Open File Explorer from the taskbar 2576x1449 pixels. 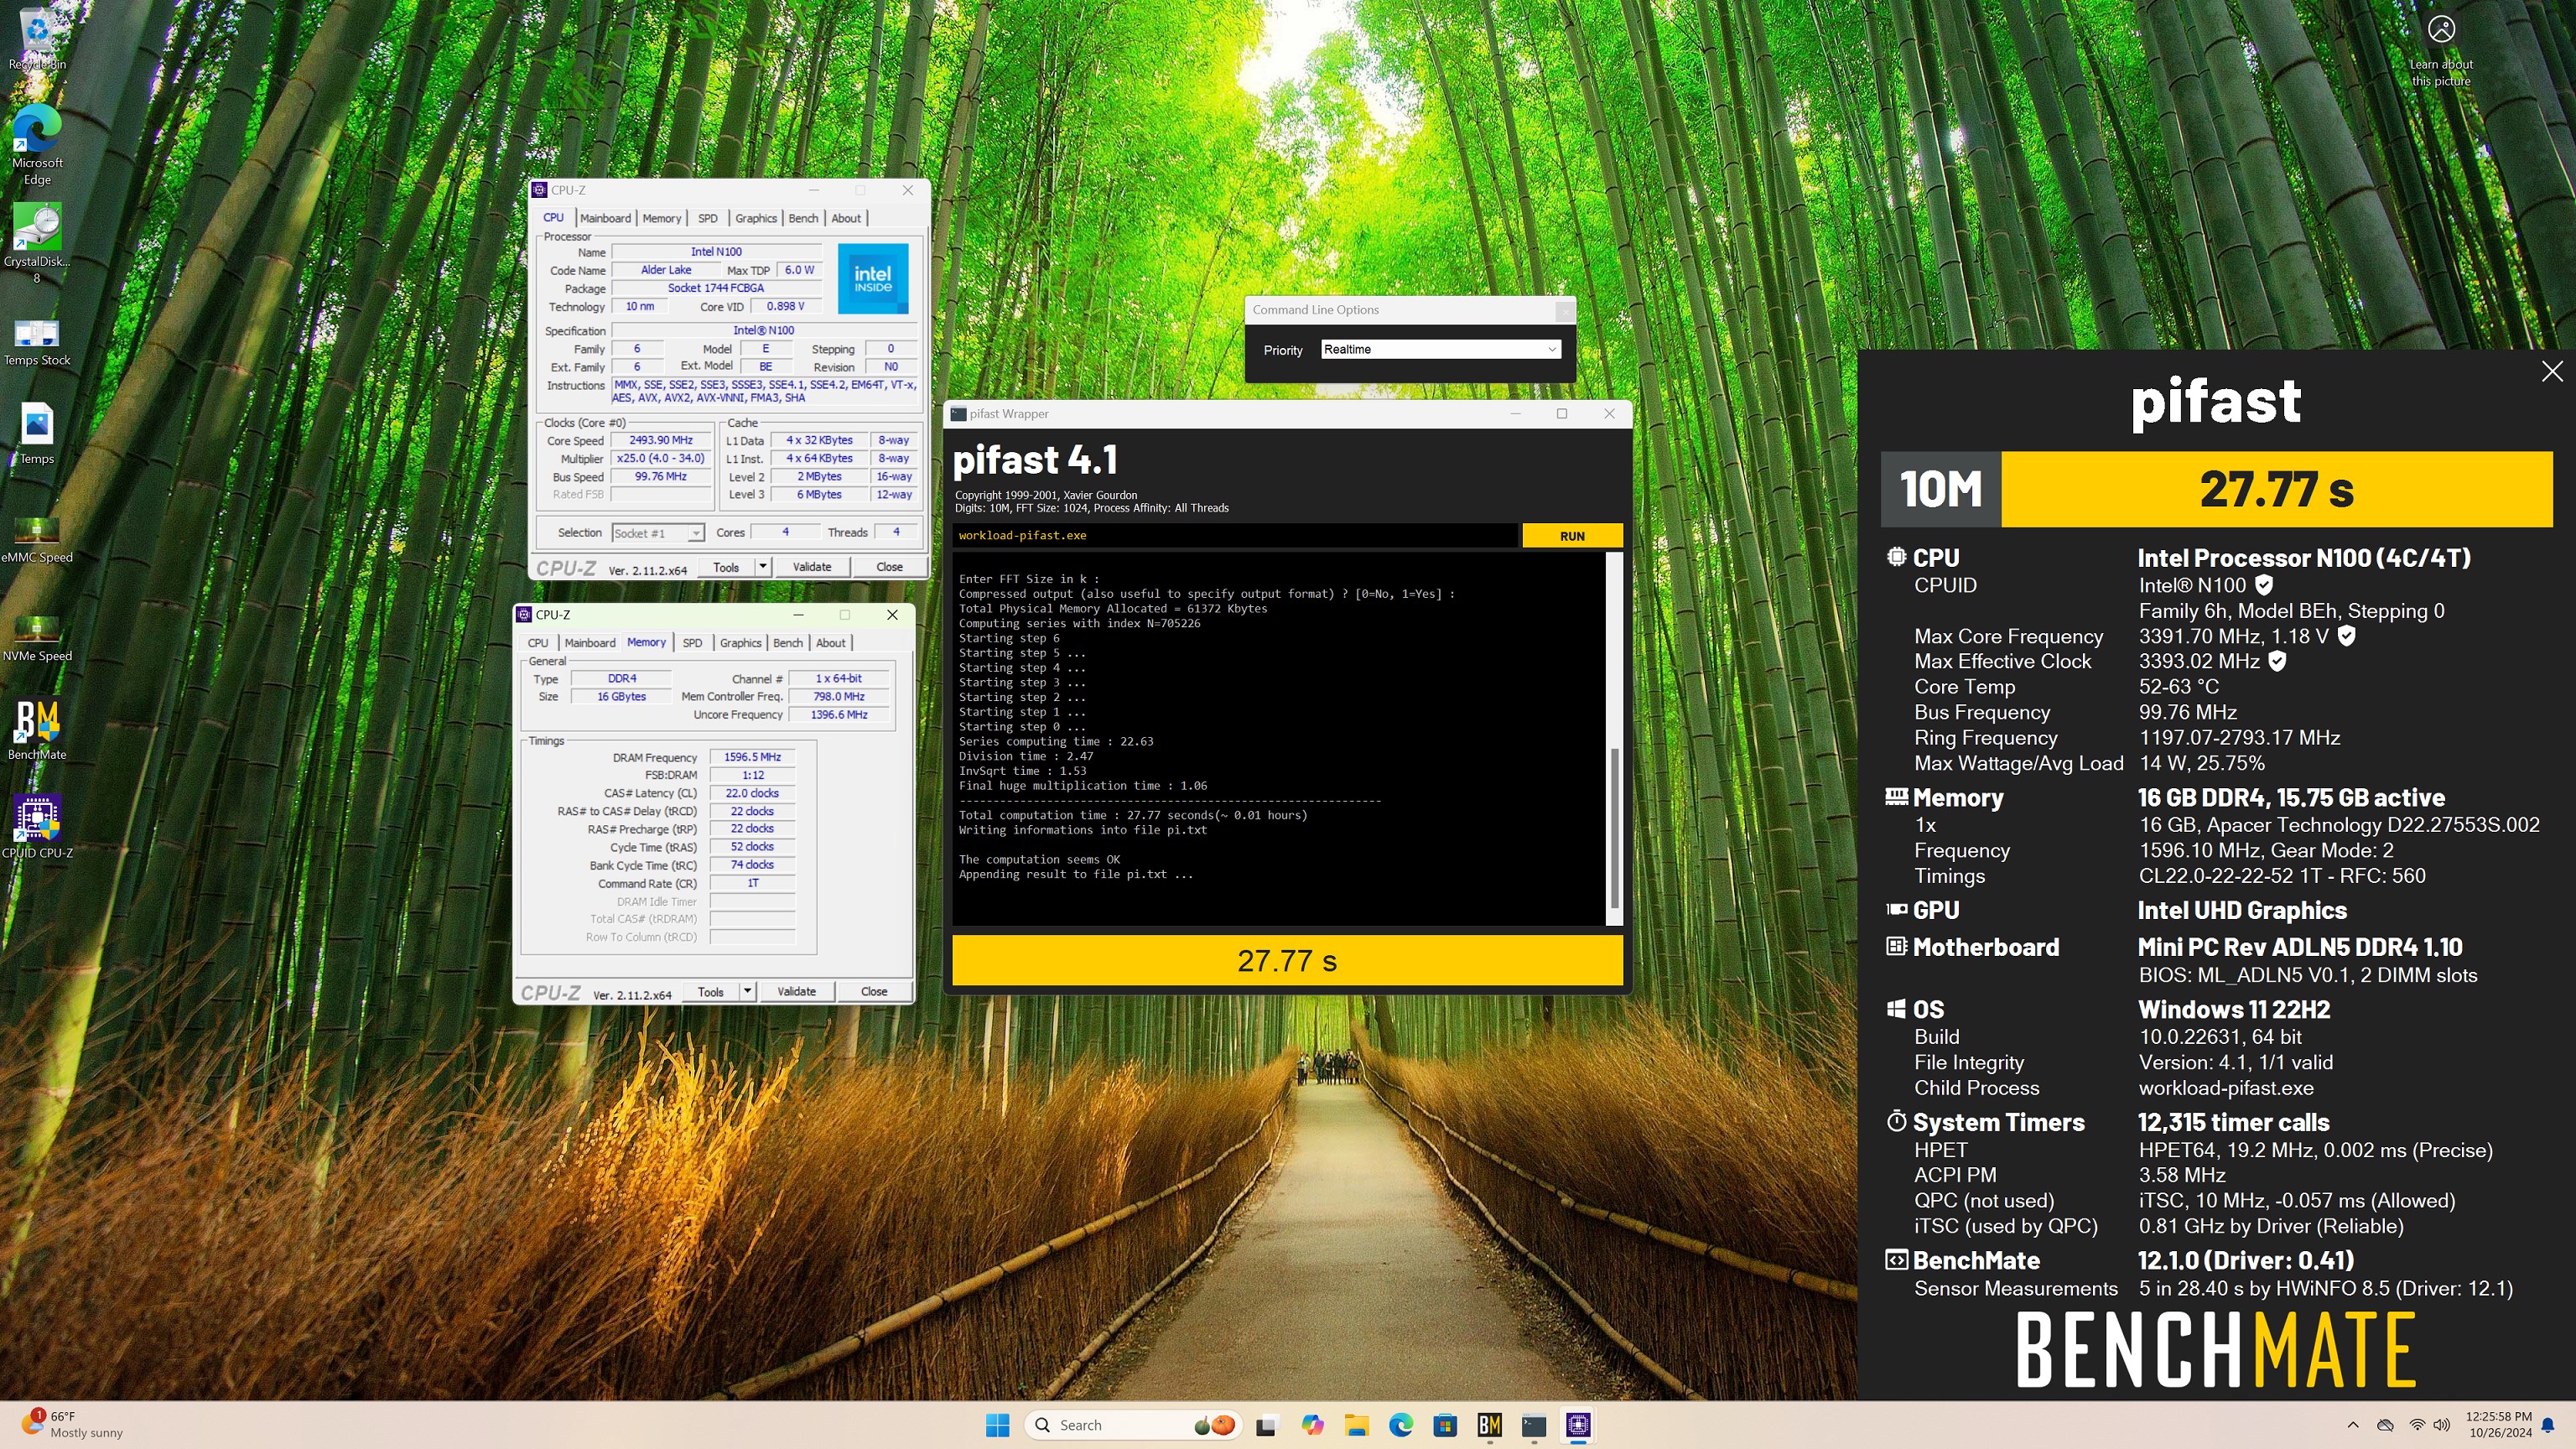pyautogui.click(x=1356, y=1425)
